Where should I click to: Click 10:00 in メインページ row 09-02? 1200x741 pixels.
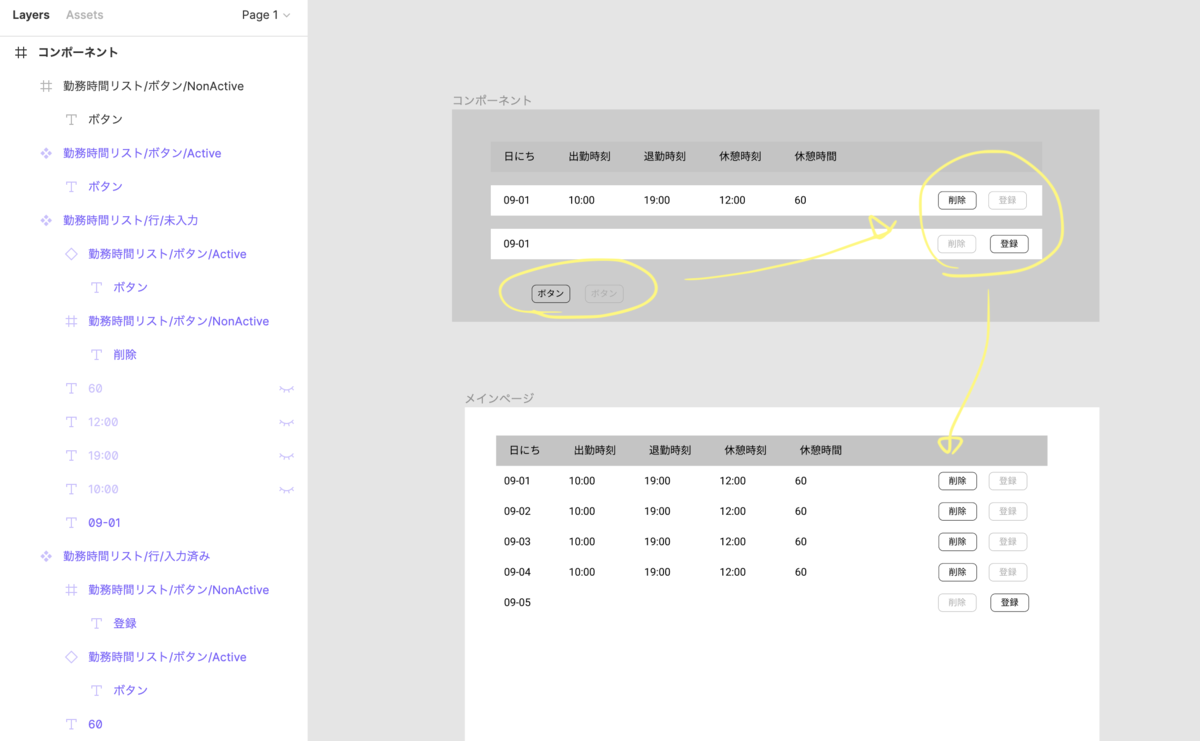[582, 511]
